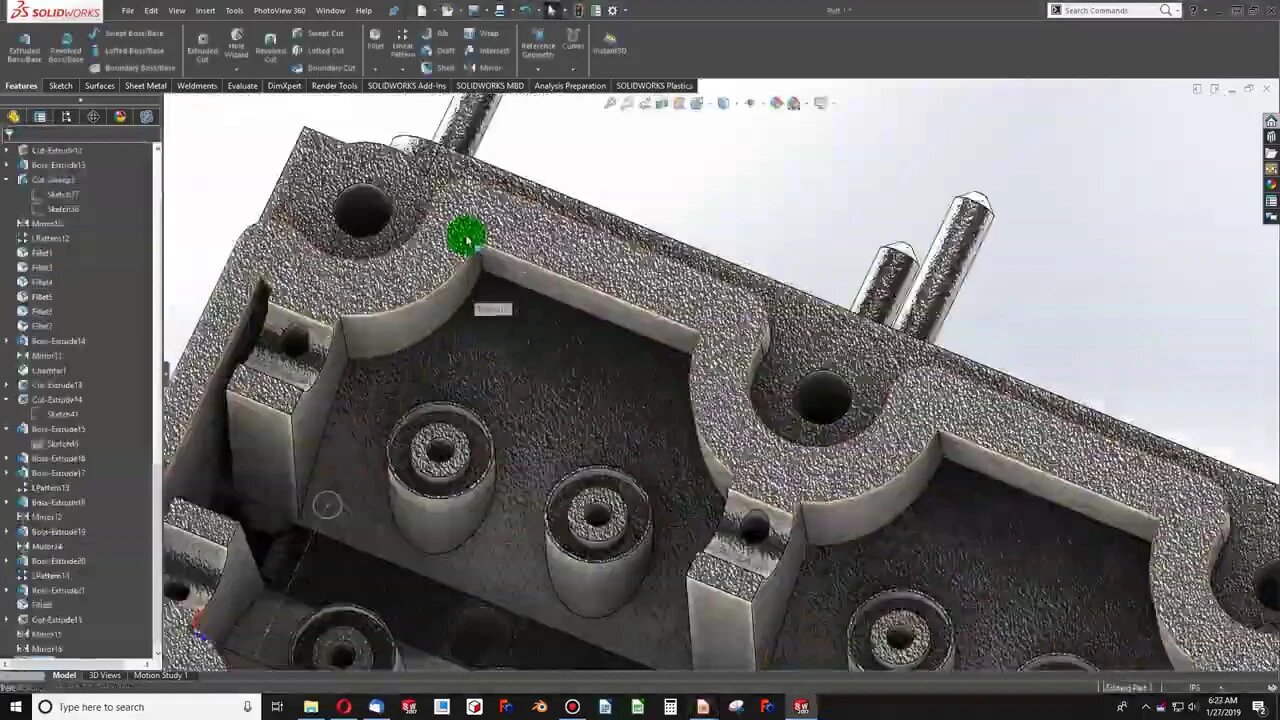
Task: Select Mirror11 in the feature tree
Action: pos(46,356)
